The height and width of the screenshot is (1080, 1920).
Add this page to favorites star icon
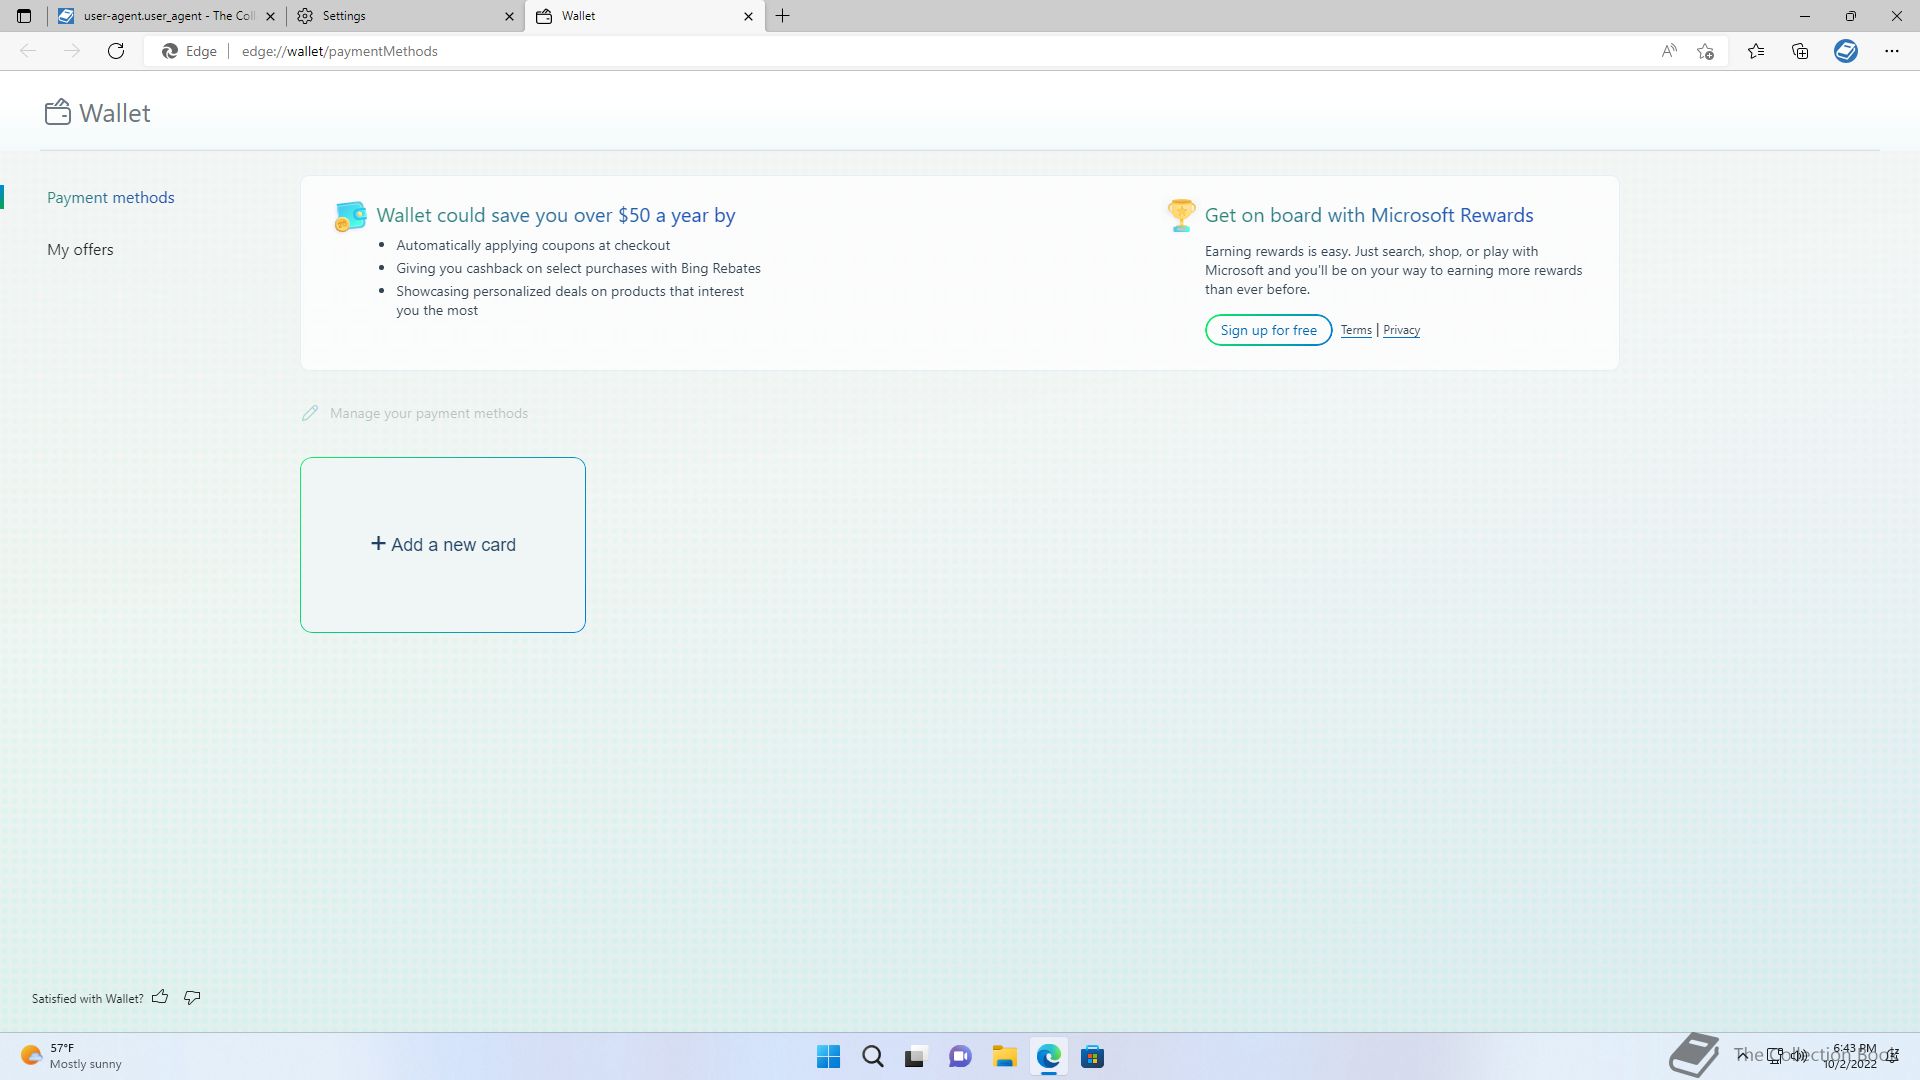coord(1706,51)
